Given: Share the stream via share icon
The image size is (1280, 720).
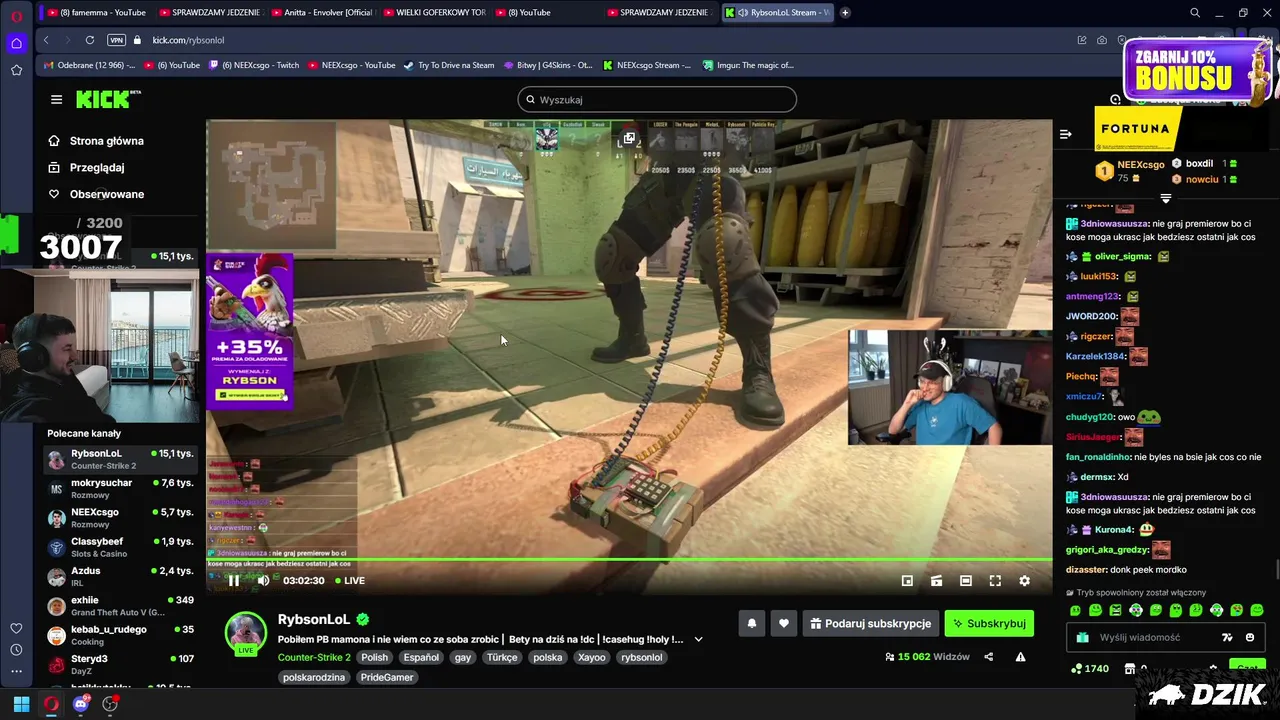Looking at the screenshot, I should (989, 657).
